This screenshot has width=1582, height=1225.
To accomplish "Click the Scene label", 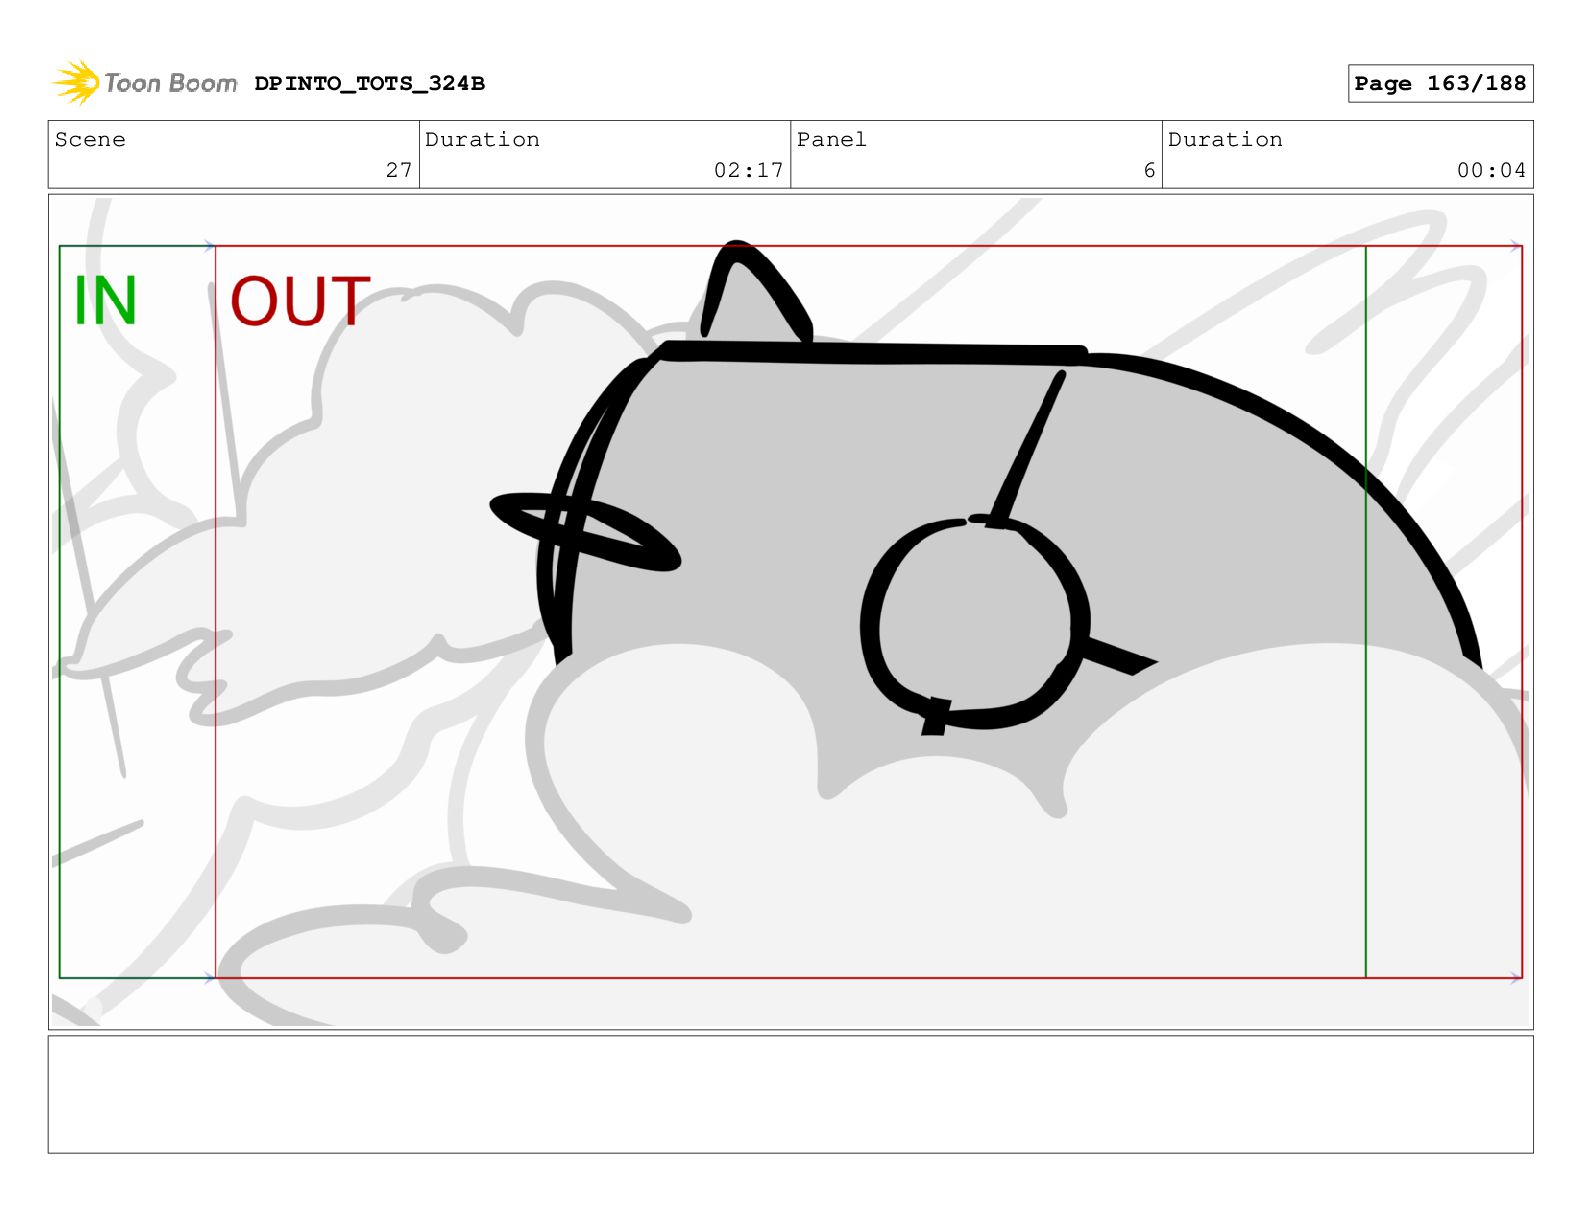I will tap(90, 140).
